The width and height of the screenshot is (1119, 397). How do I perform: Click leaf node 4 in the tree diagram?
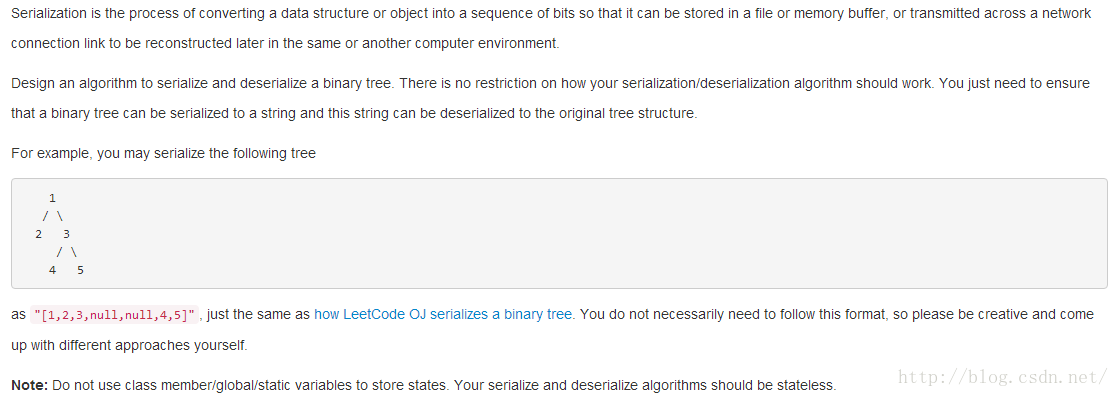tap(52, 269)
